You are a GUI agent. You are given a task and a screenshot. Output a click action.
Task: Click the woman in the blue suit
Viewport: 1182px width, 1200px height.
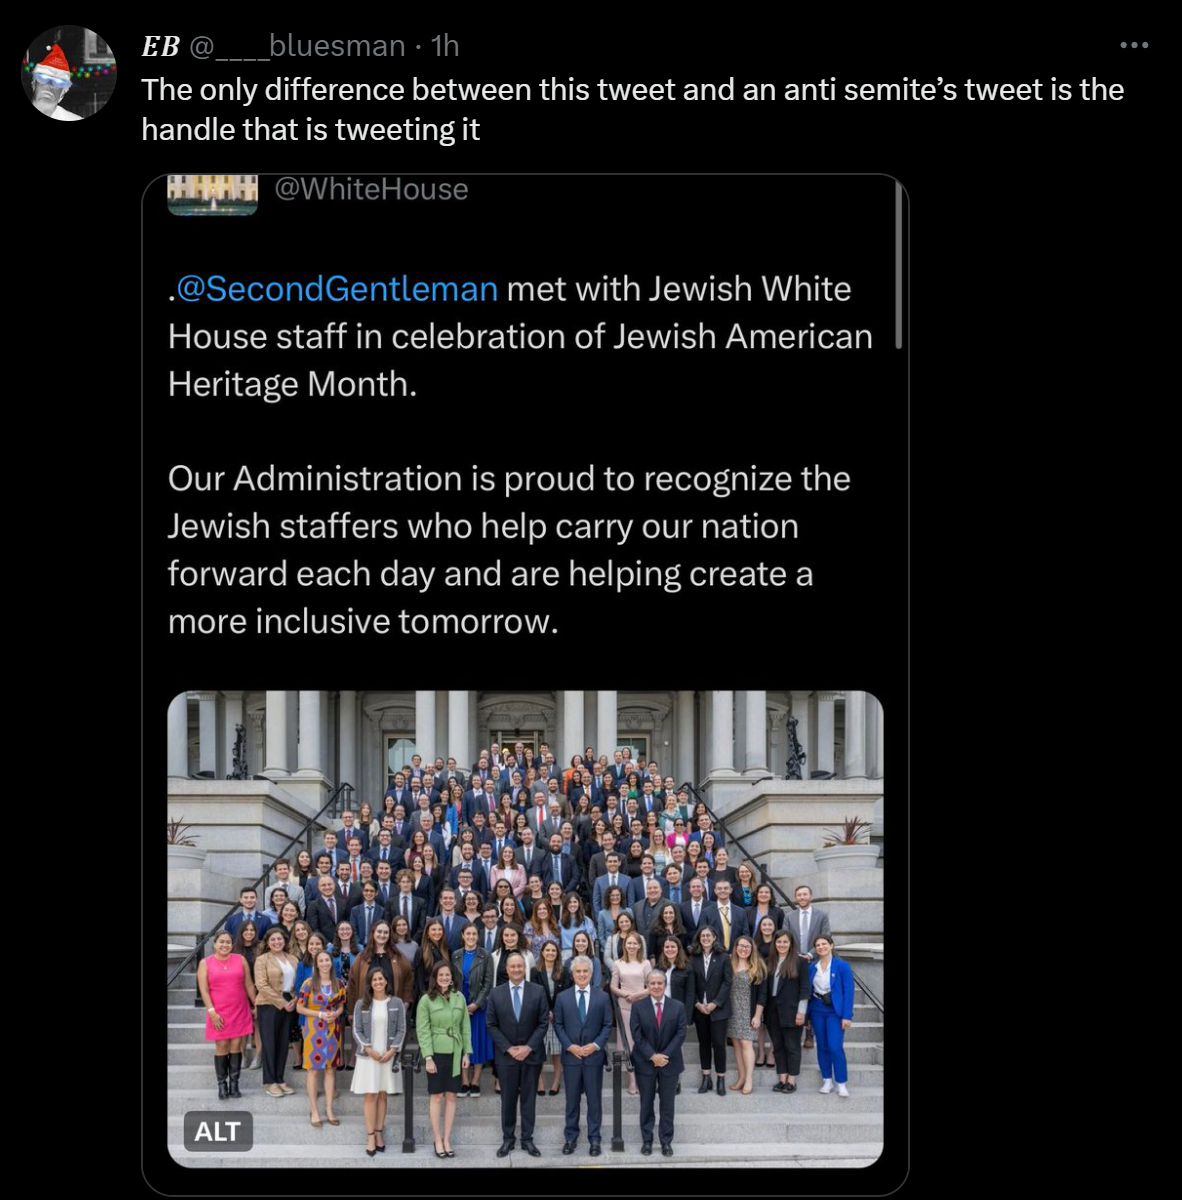pos(829,1010)
